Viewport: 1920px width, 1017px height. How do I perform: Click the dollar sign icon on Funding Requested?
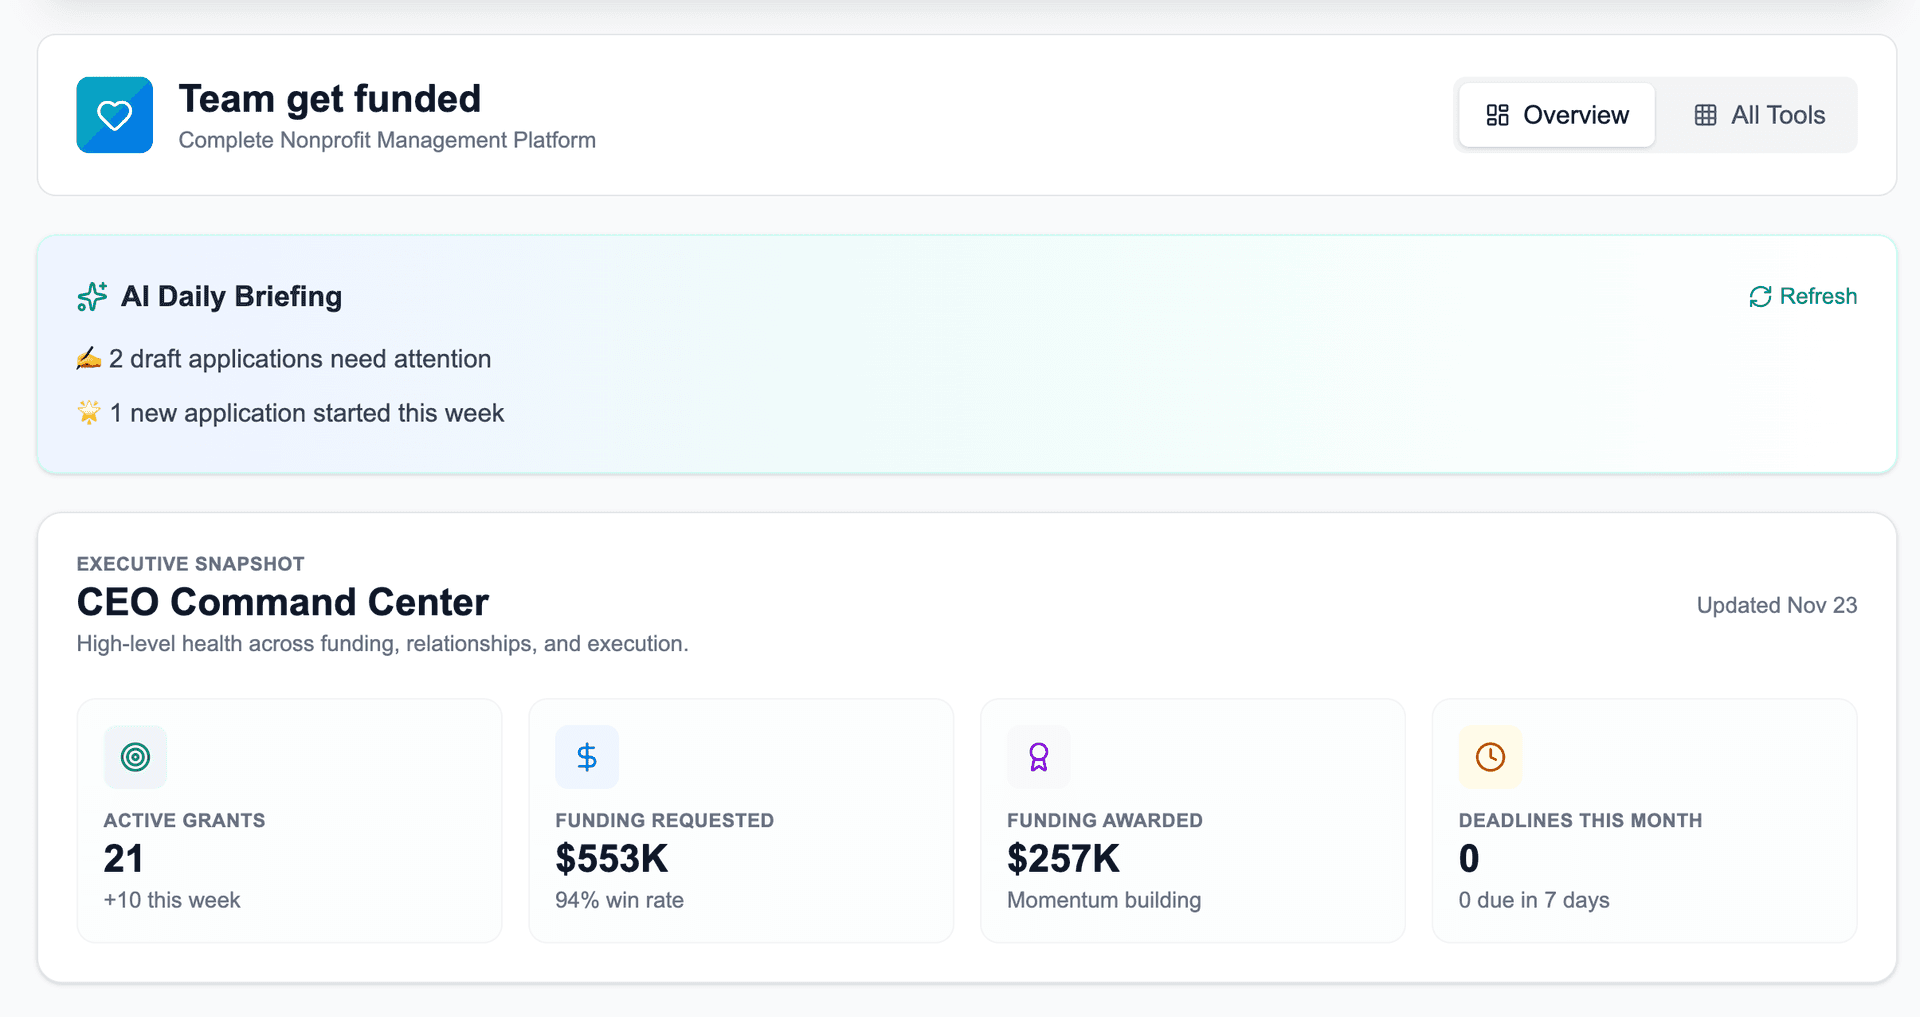point(587,757)
